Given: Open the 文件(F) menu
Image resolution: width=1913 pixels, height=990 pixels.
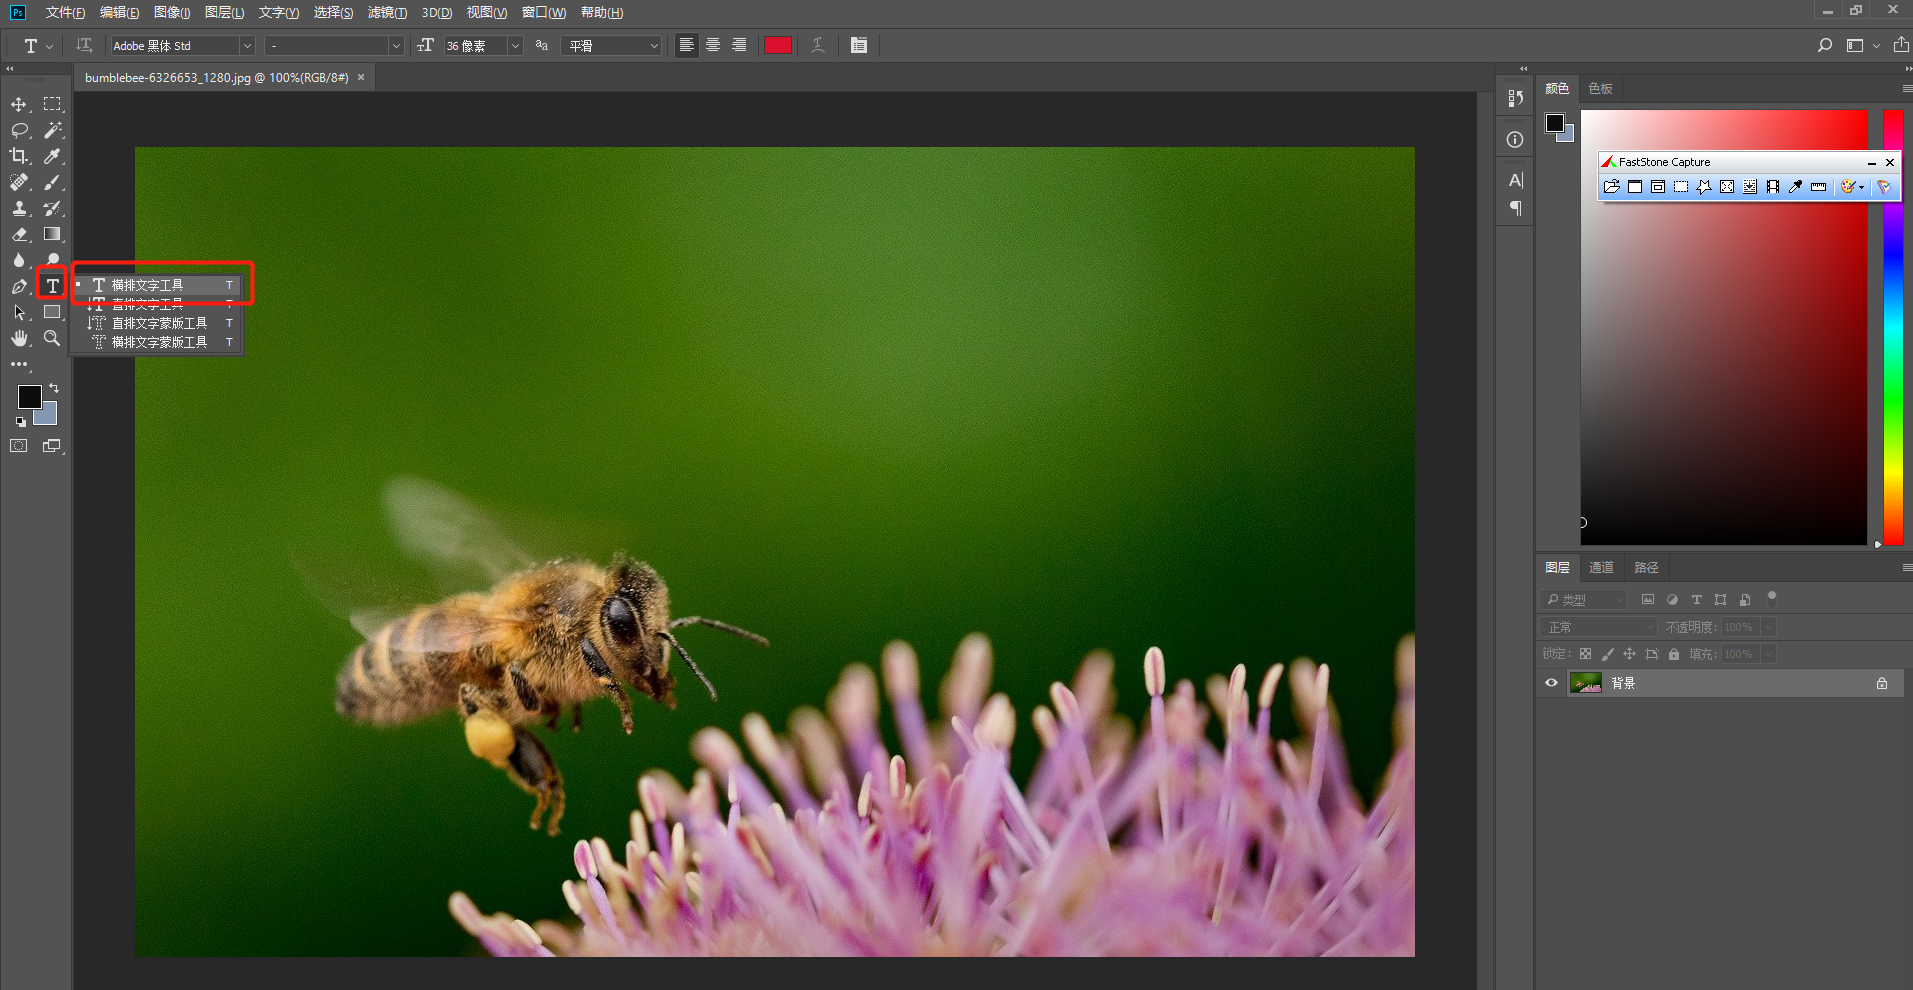Looking at the screenshot, I should point(65,13).
